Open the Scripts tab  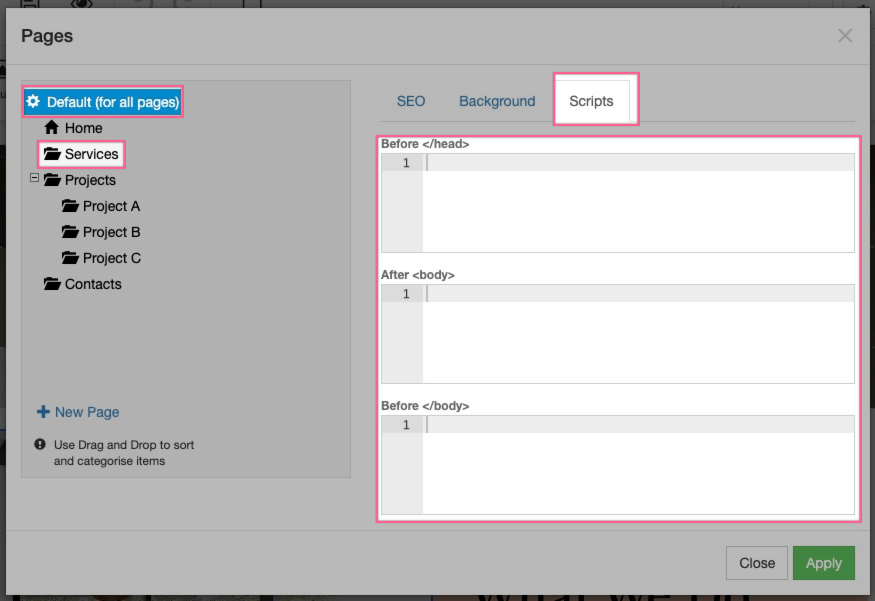(591, 101)
